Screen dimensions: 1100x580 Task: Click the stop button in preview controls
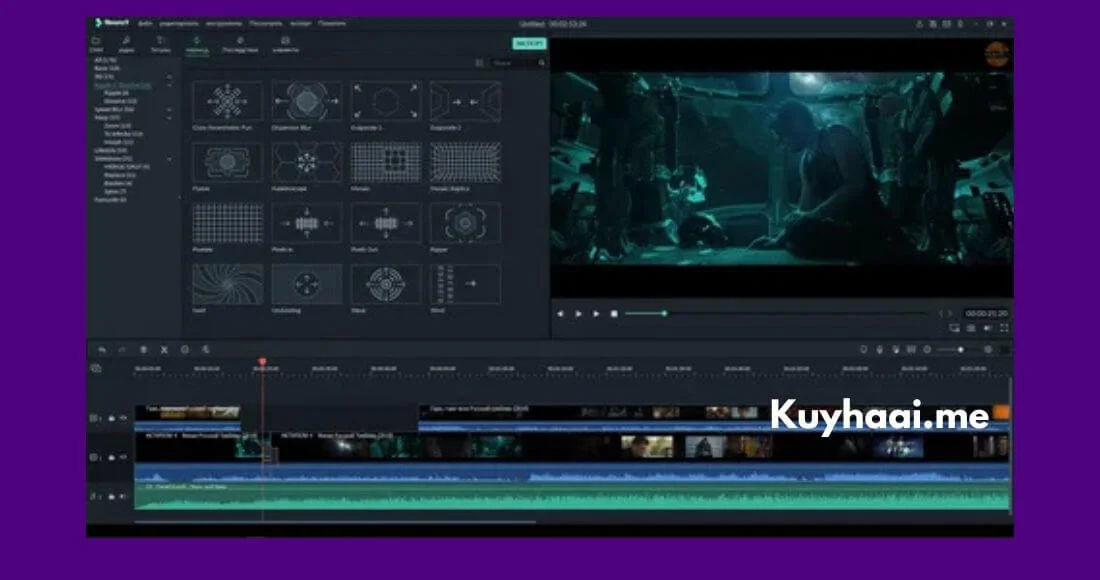tap(614, 313)
